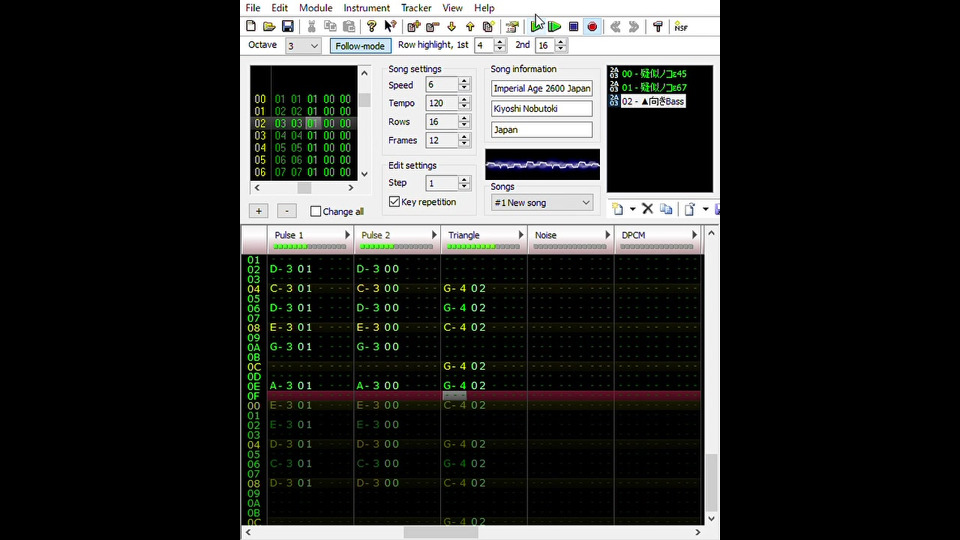Click the + button below the frame list

(259, 211)
